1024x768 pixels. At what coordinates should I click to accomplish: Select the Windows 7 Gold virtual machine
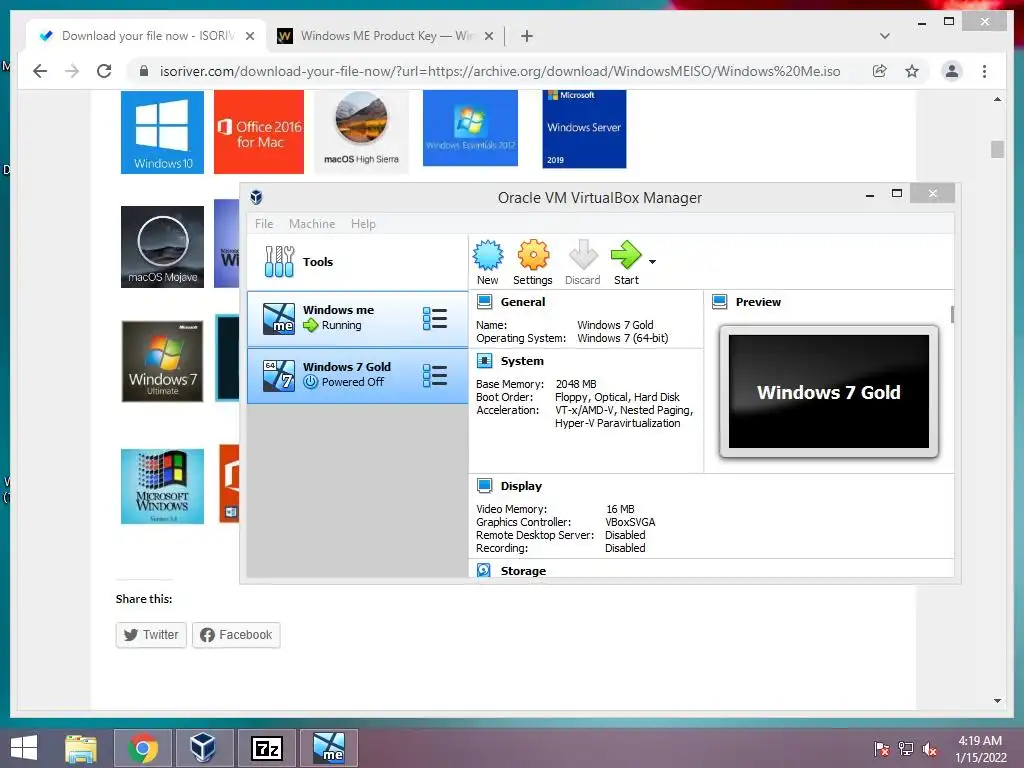click(357, 376)
